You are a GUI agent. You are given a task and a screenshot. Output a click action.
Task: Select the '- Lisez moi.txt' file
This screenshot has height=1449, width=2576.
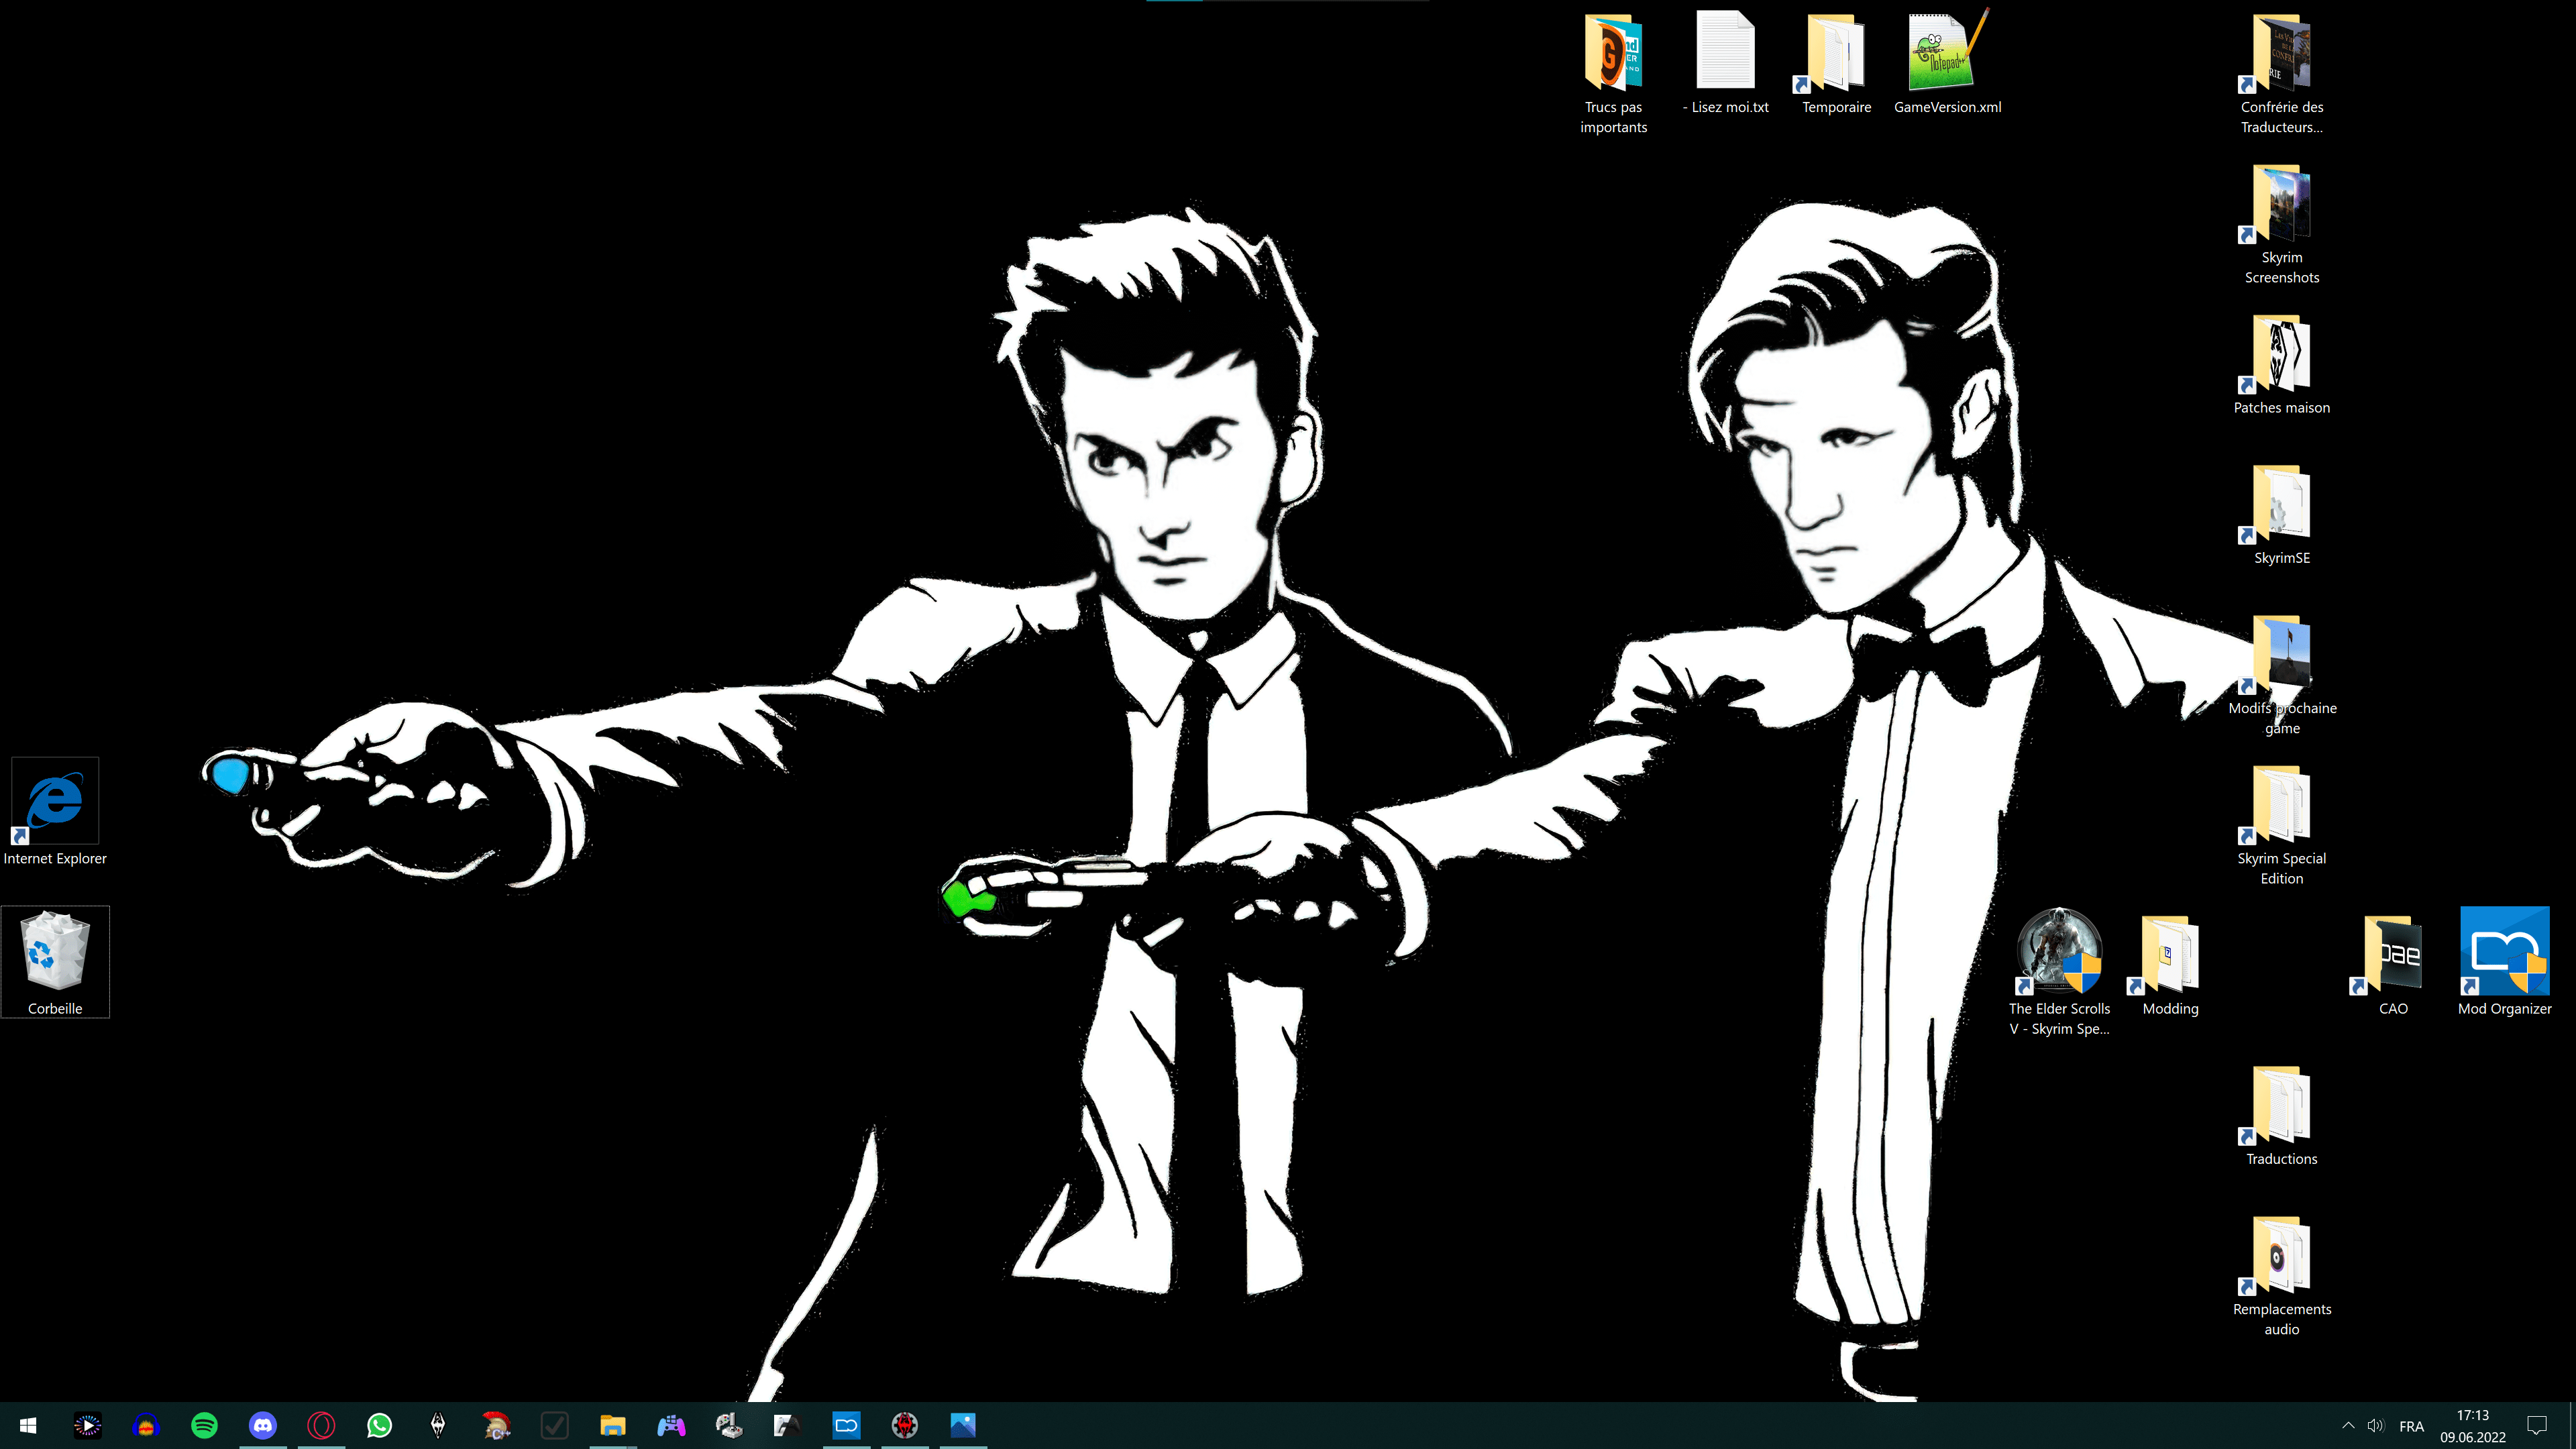point(1725,62)
